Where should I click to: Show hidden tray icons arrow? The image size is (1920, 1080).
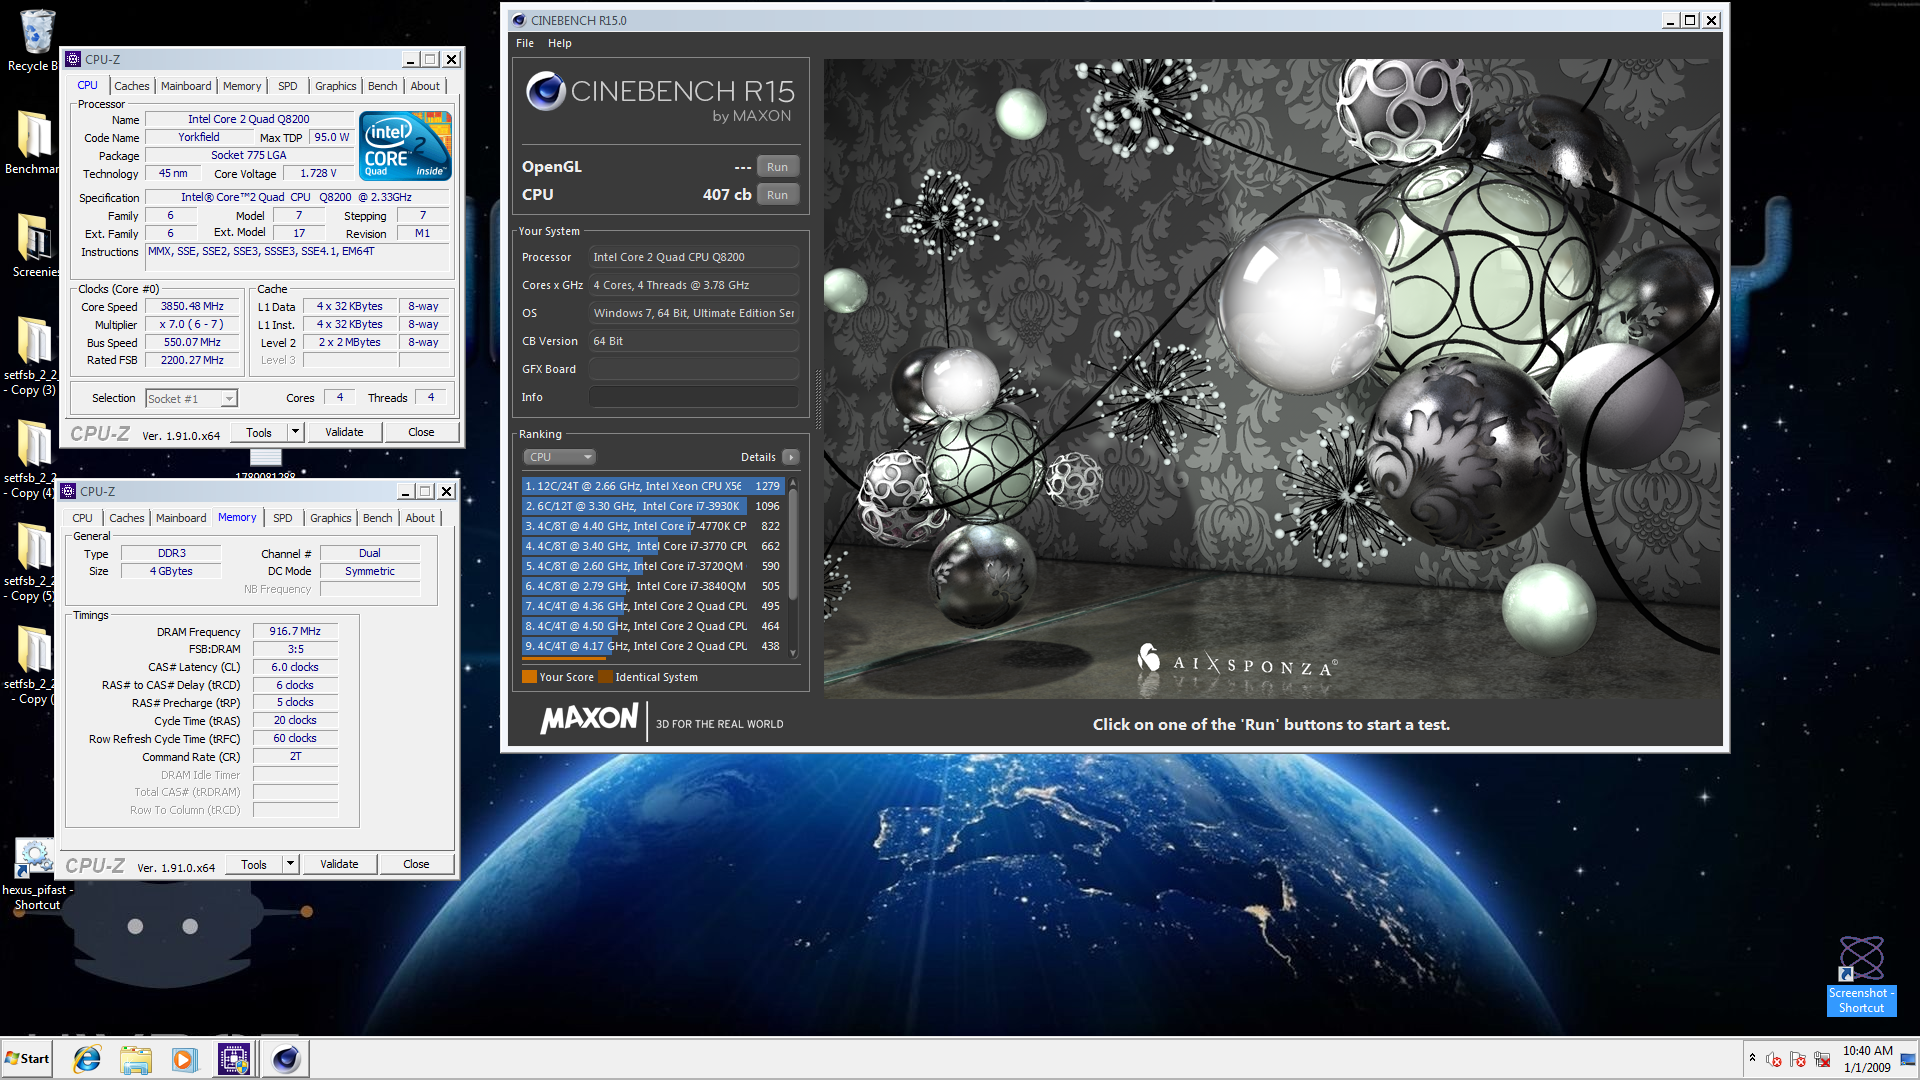1752,1058
